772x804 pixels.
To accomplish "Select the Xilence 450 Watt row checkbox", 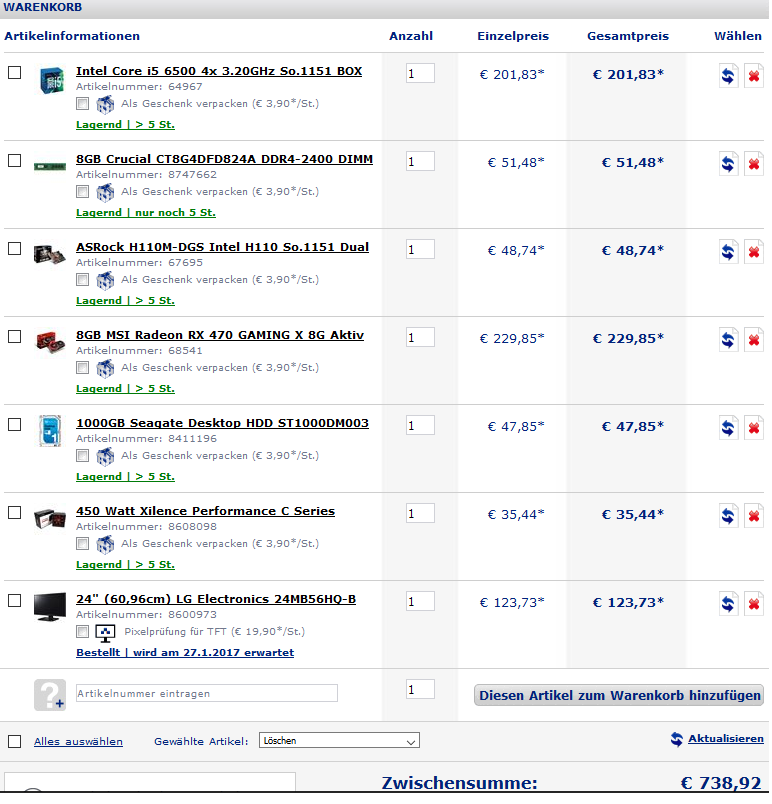I will (14, 513).
